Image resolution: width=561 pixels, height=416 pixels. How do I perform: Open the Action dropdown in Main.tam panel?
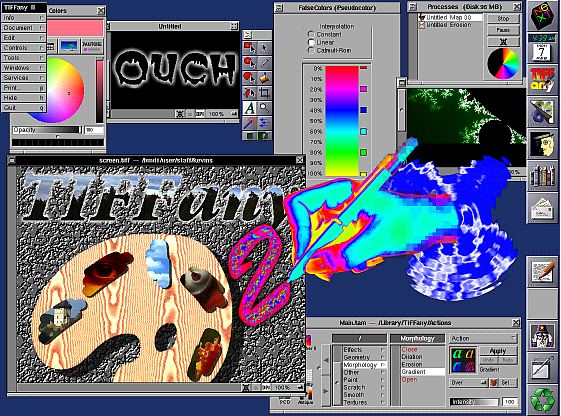point(483,338)
